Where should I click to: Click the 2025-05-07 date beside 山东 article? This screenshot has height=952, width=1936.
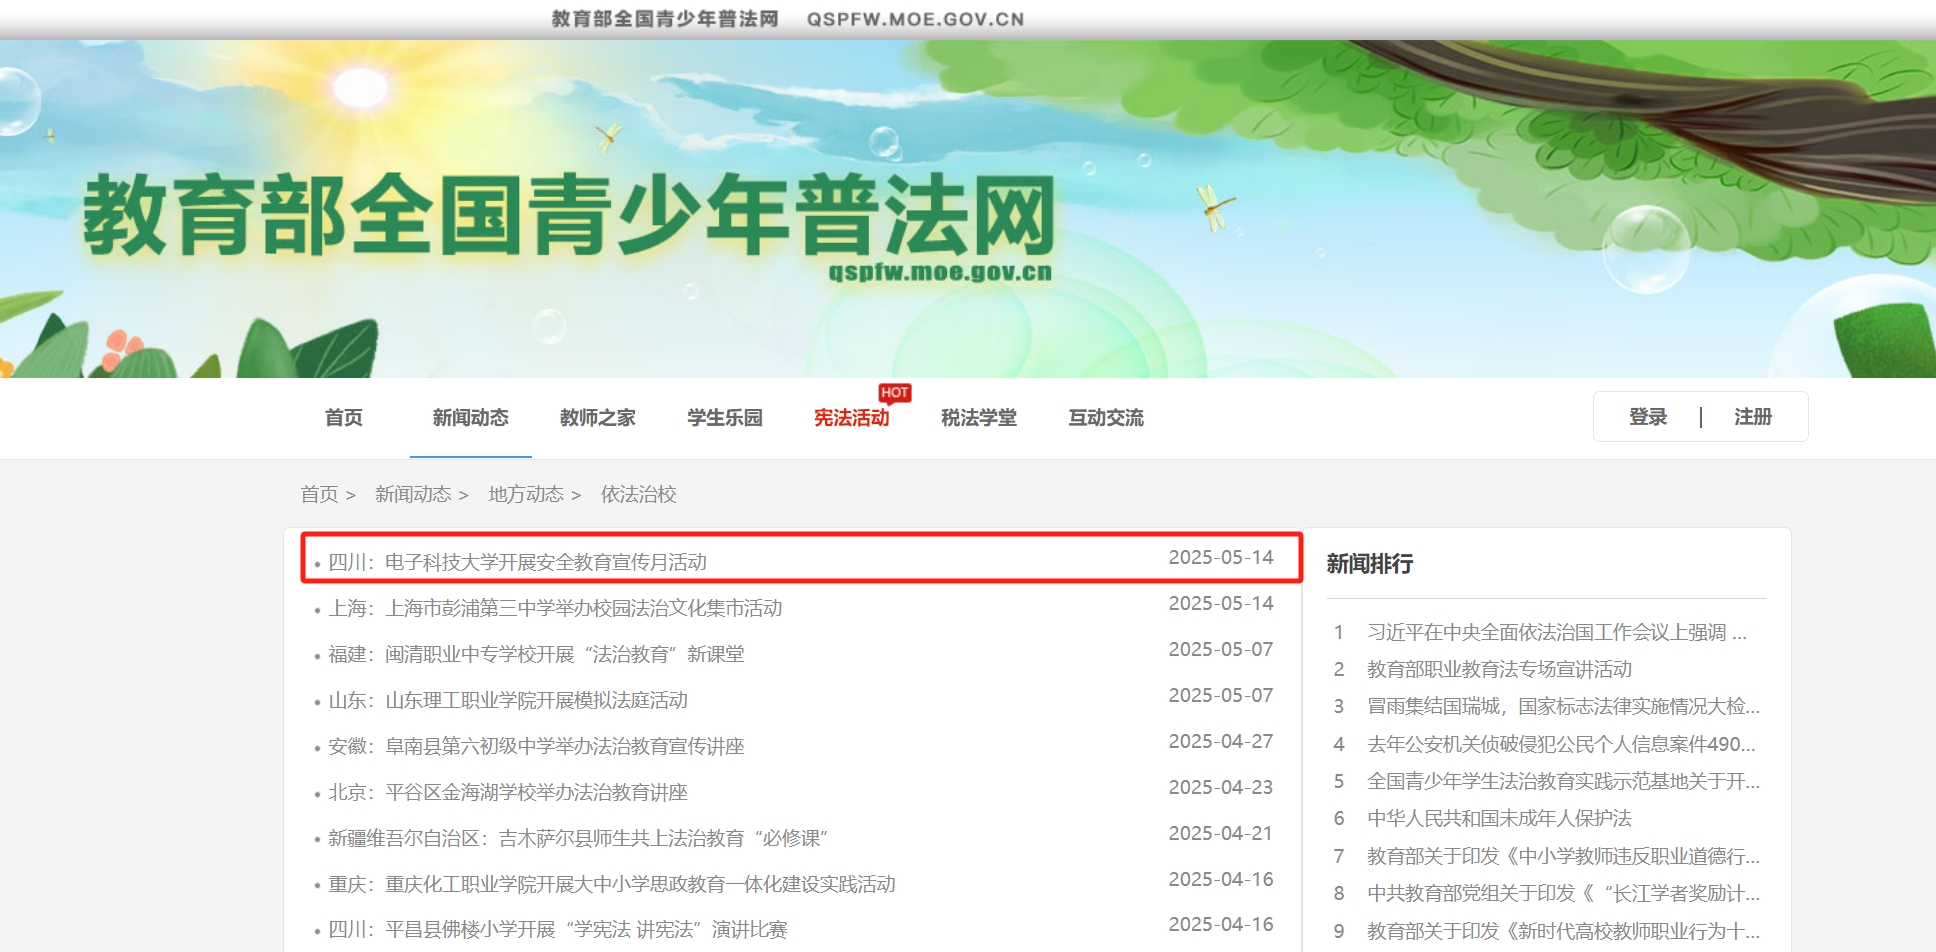(1221, 695)
